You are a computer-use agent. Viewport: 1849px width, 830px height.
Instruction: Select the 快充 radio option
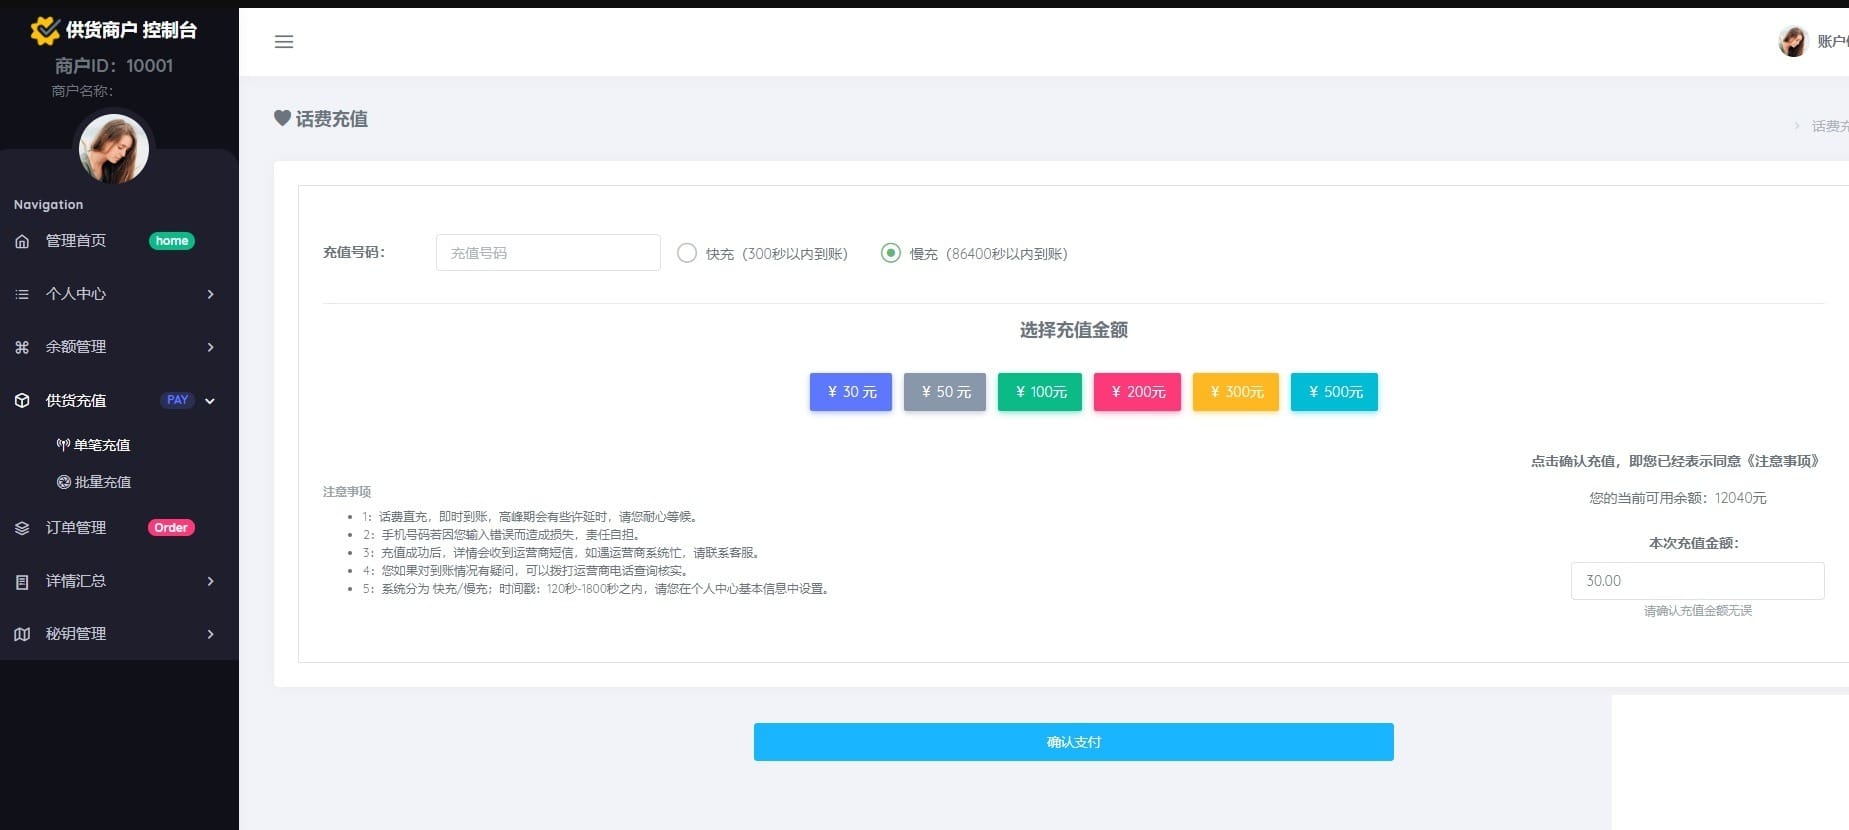pyautogui.click(x=687, y=253)
